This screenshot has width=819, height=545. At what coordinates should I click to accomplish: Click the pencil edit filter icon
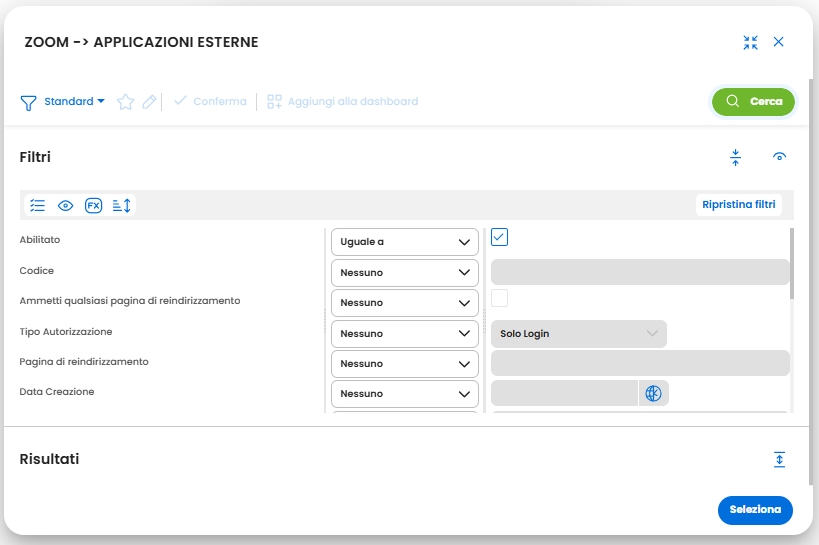coord(149,101)
